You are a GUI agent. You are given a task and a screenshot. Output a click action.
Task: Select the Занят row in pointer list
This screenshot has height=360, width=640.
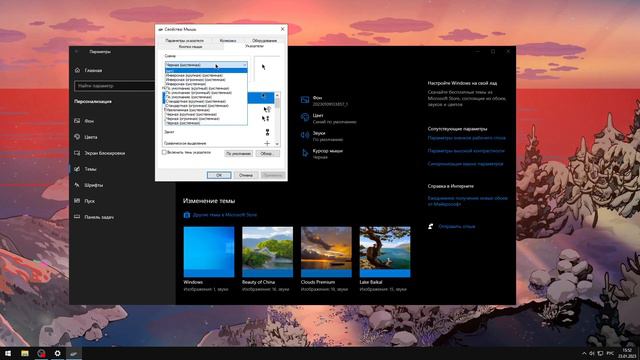218,132
